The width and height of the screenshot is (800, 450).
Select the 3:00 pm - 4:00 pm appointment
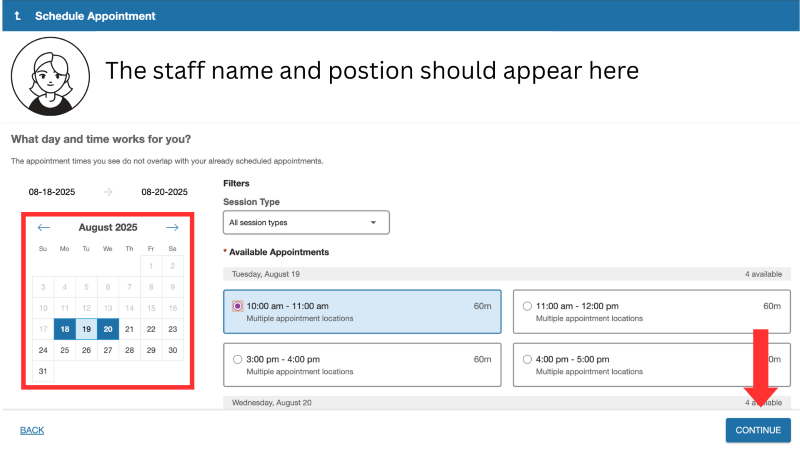(x=237, y=359)
